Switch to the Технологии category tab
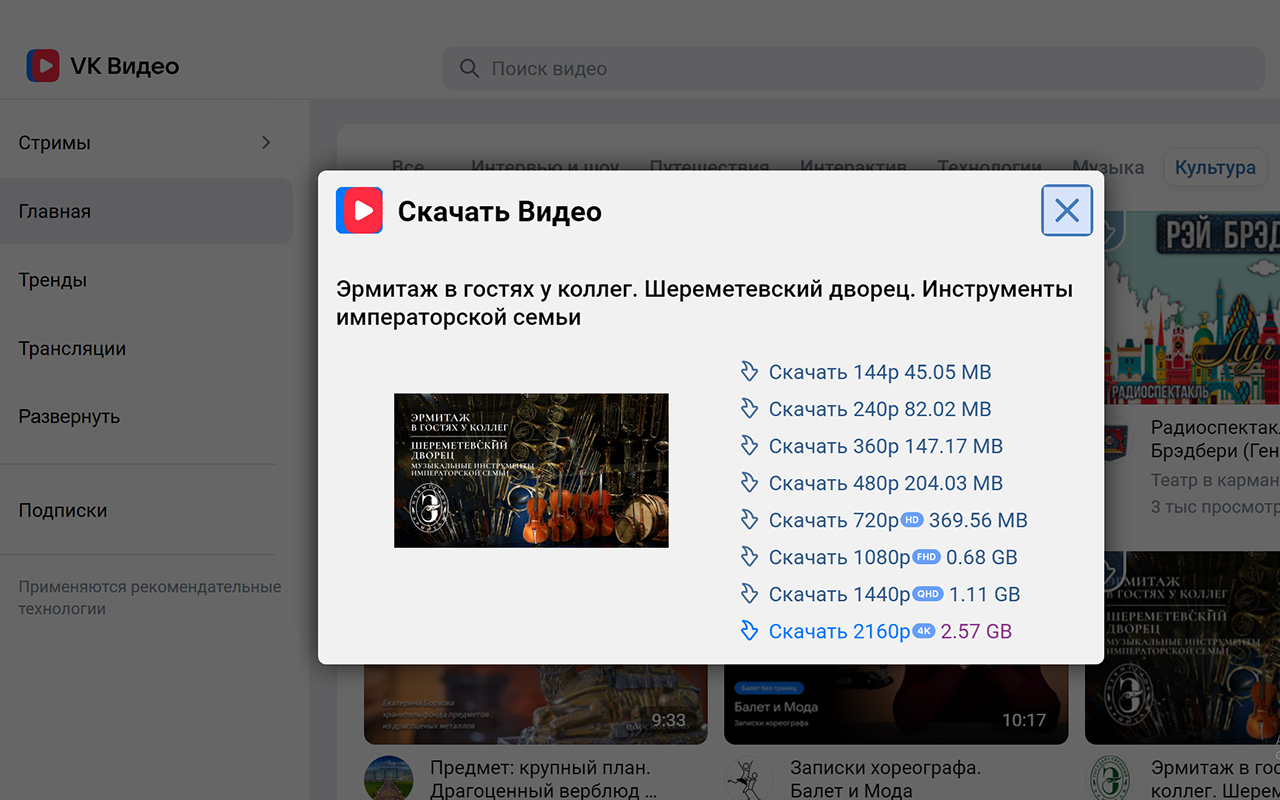 [x=989, y=168]
